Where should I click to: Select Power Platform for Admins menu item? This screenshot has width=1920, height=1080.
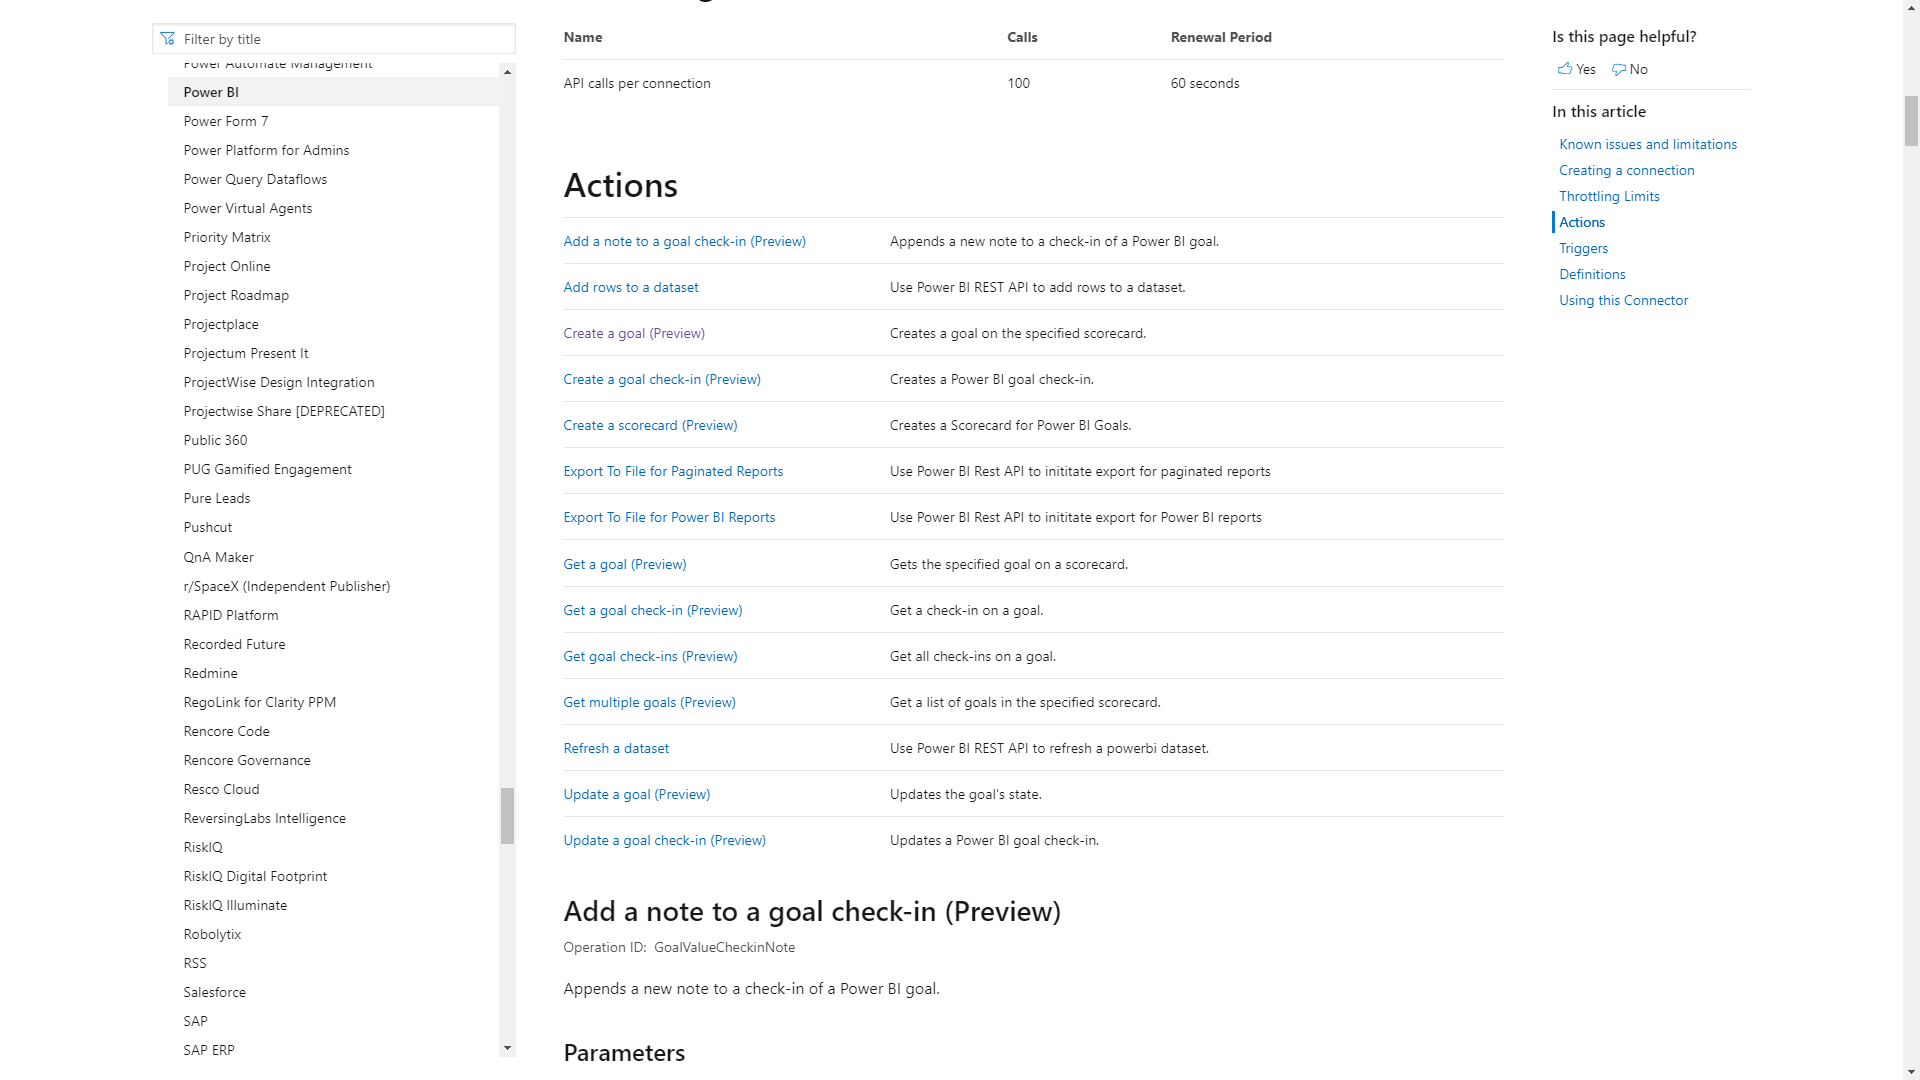point(265,149)
